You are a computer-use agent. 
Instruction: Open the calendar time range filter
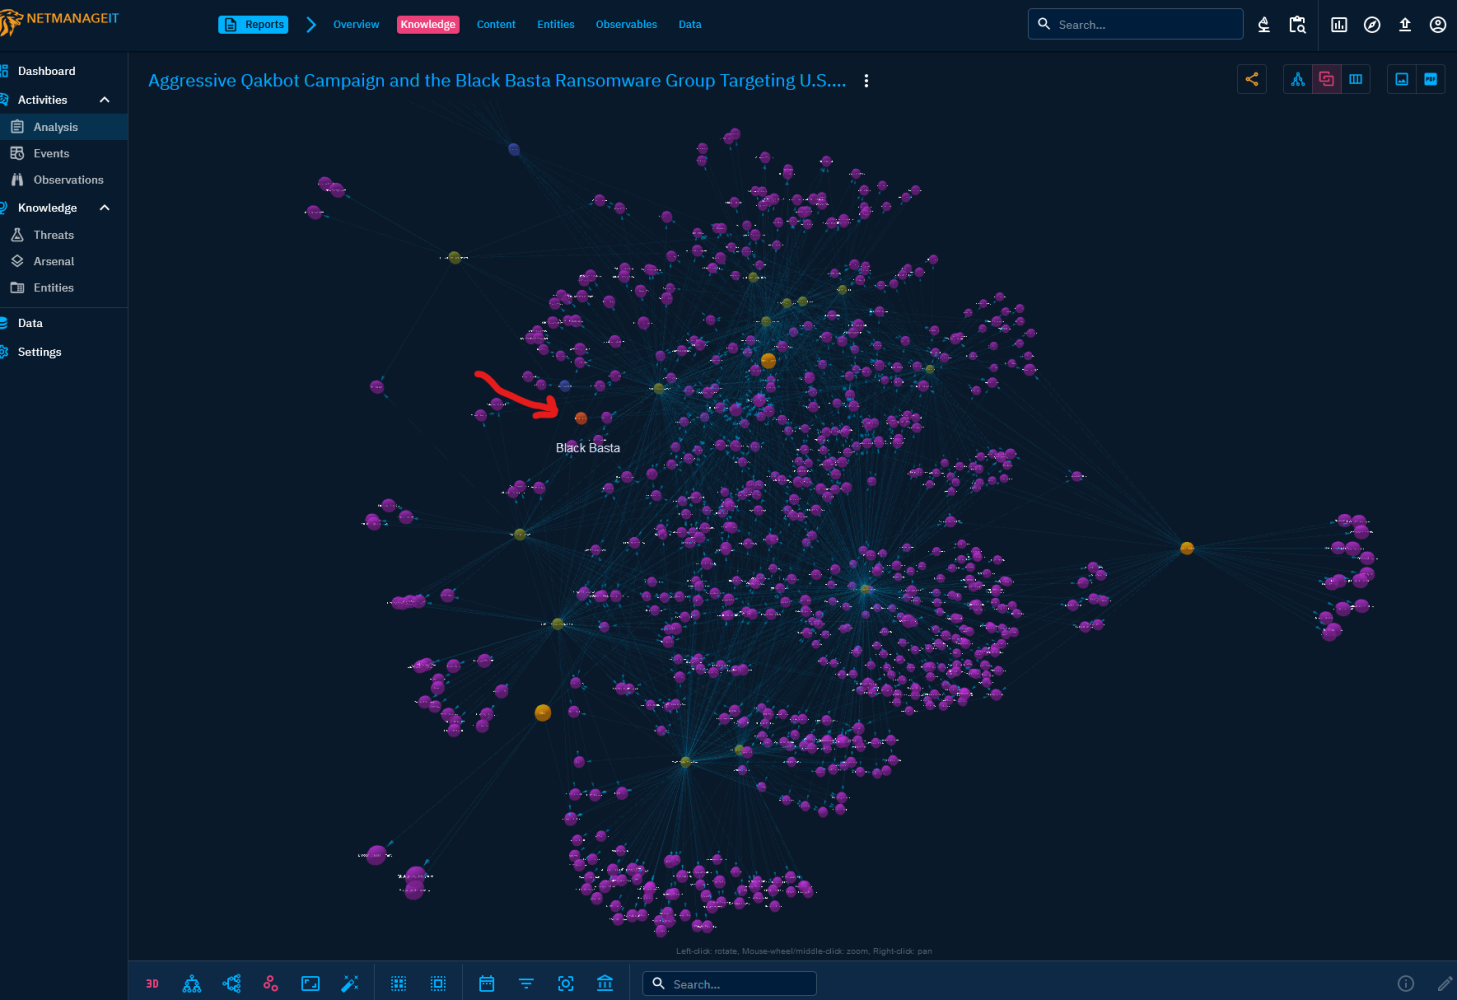coord(487,984)
